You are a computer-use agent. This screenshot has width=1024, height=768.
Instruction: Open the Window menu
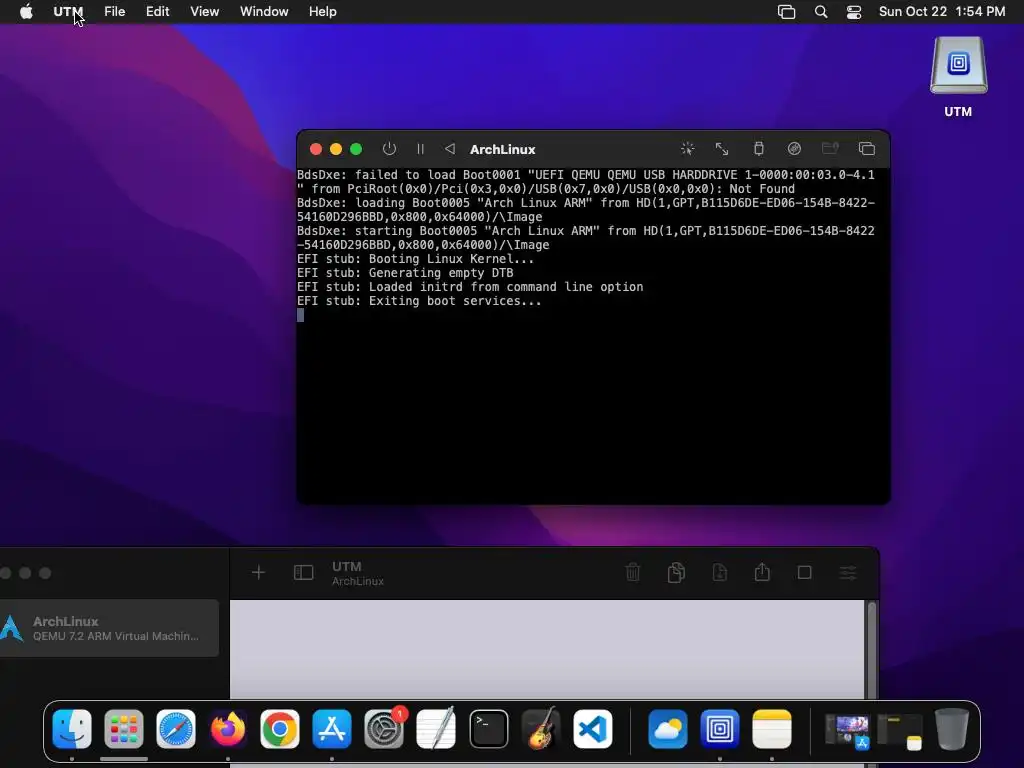[x=264, y=12]
